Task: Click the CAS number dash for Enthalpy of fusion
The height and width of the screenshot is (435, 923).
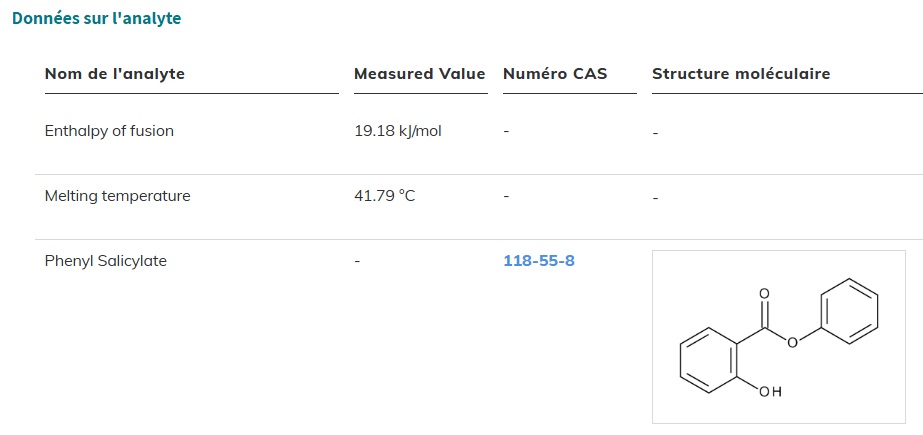Action: tap(506, 132)
